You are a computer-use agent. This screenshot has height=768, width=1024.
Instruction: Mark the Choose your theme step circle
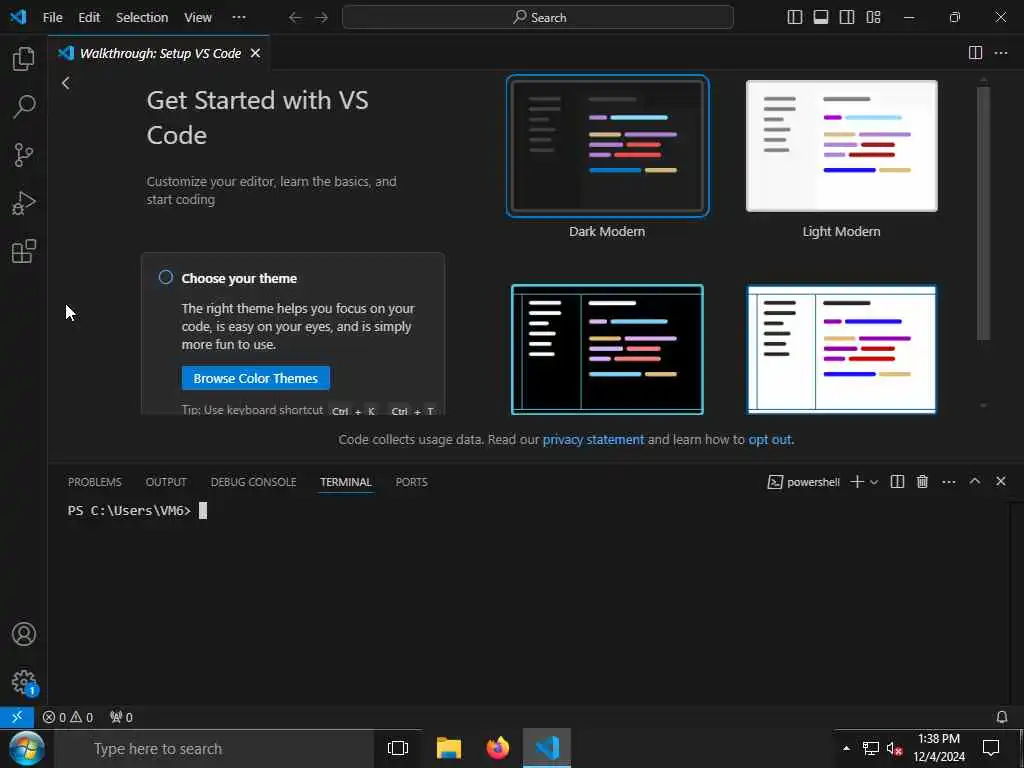166,278
